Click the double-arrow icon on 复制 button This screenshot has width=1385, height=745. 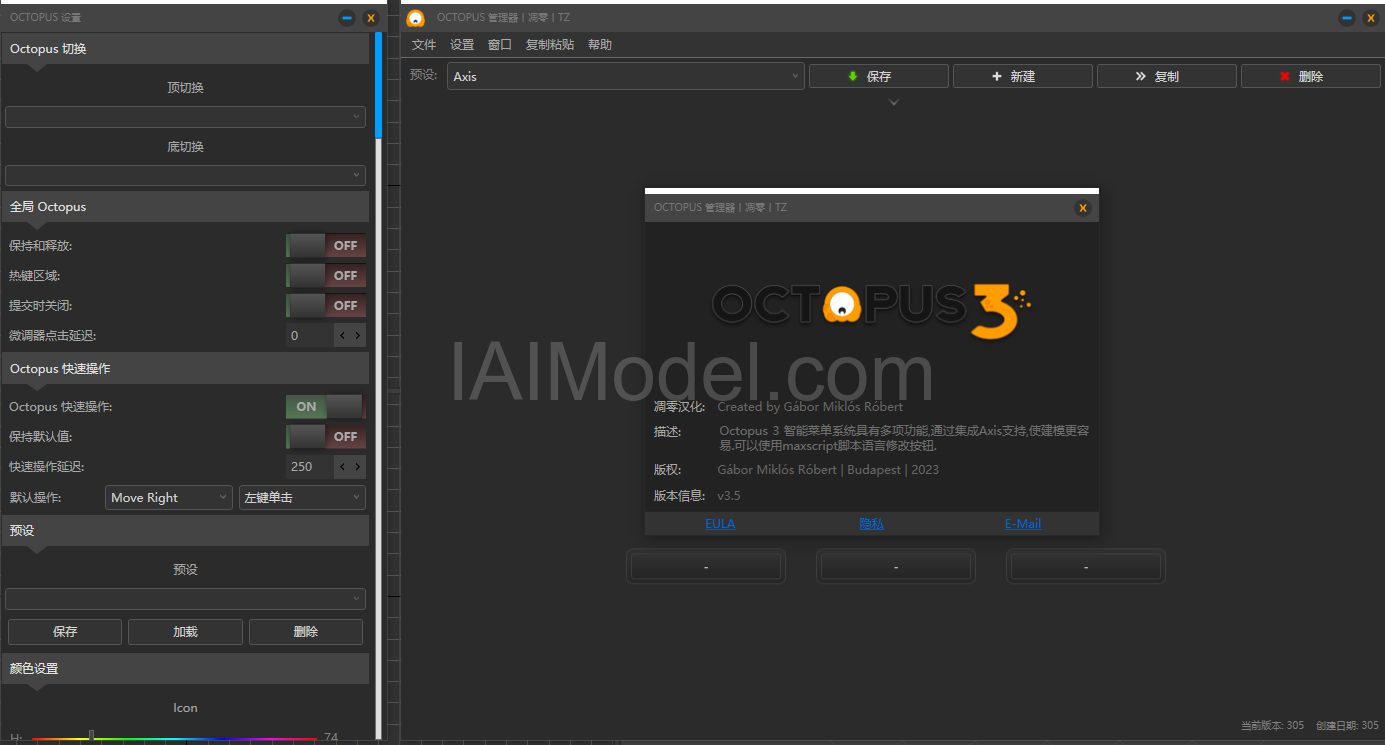pos(1141,76)
